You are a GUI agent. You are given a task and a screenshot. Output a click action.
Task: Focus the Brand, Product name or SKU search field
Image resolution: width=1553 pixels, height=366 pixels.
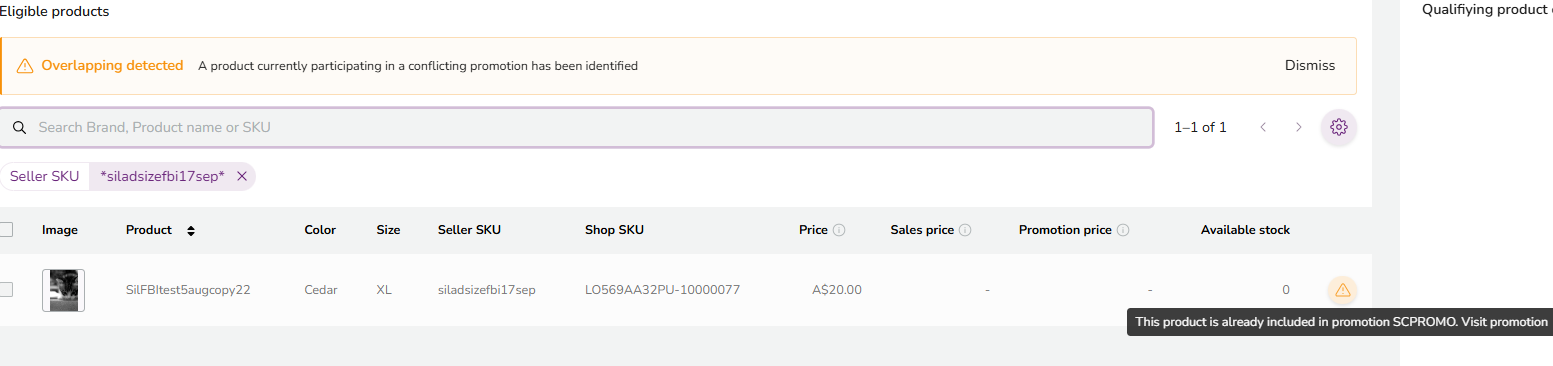[576, 128]
